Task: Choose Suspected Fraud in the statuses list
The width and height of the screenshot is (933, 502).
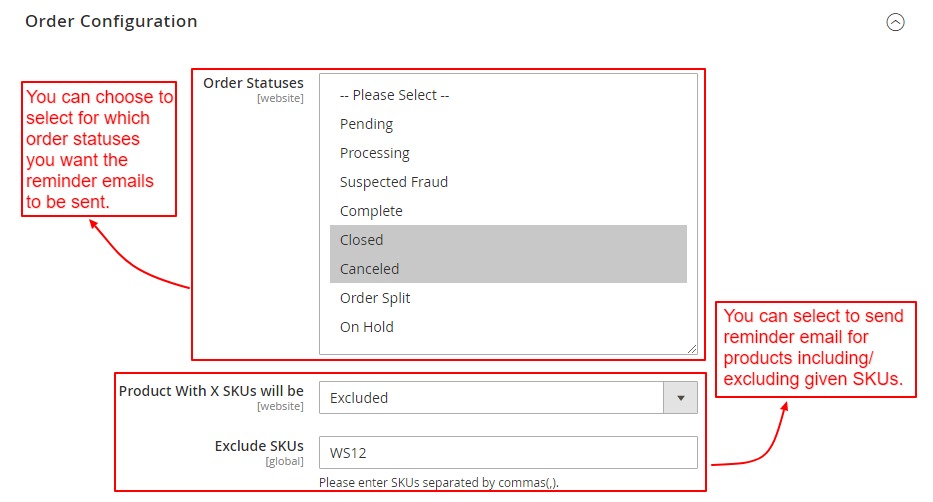Action: tap(393, 182)
